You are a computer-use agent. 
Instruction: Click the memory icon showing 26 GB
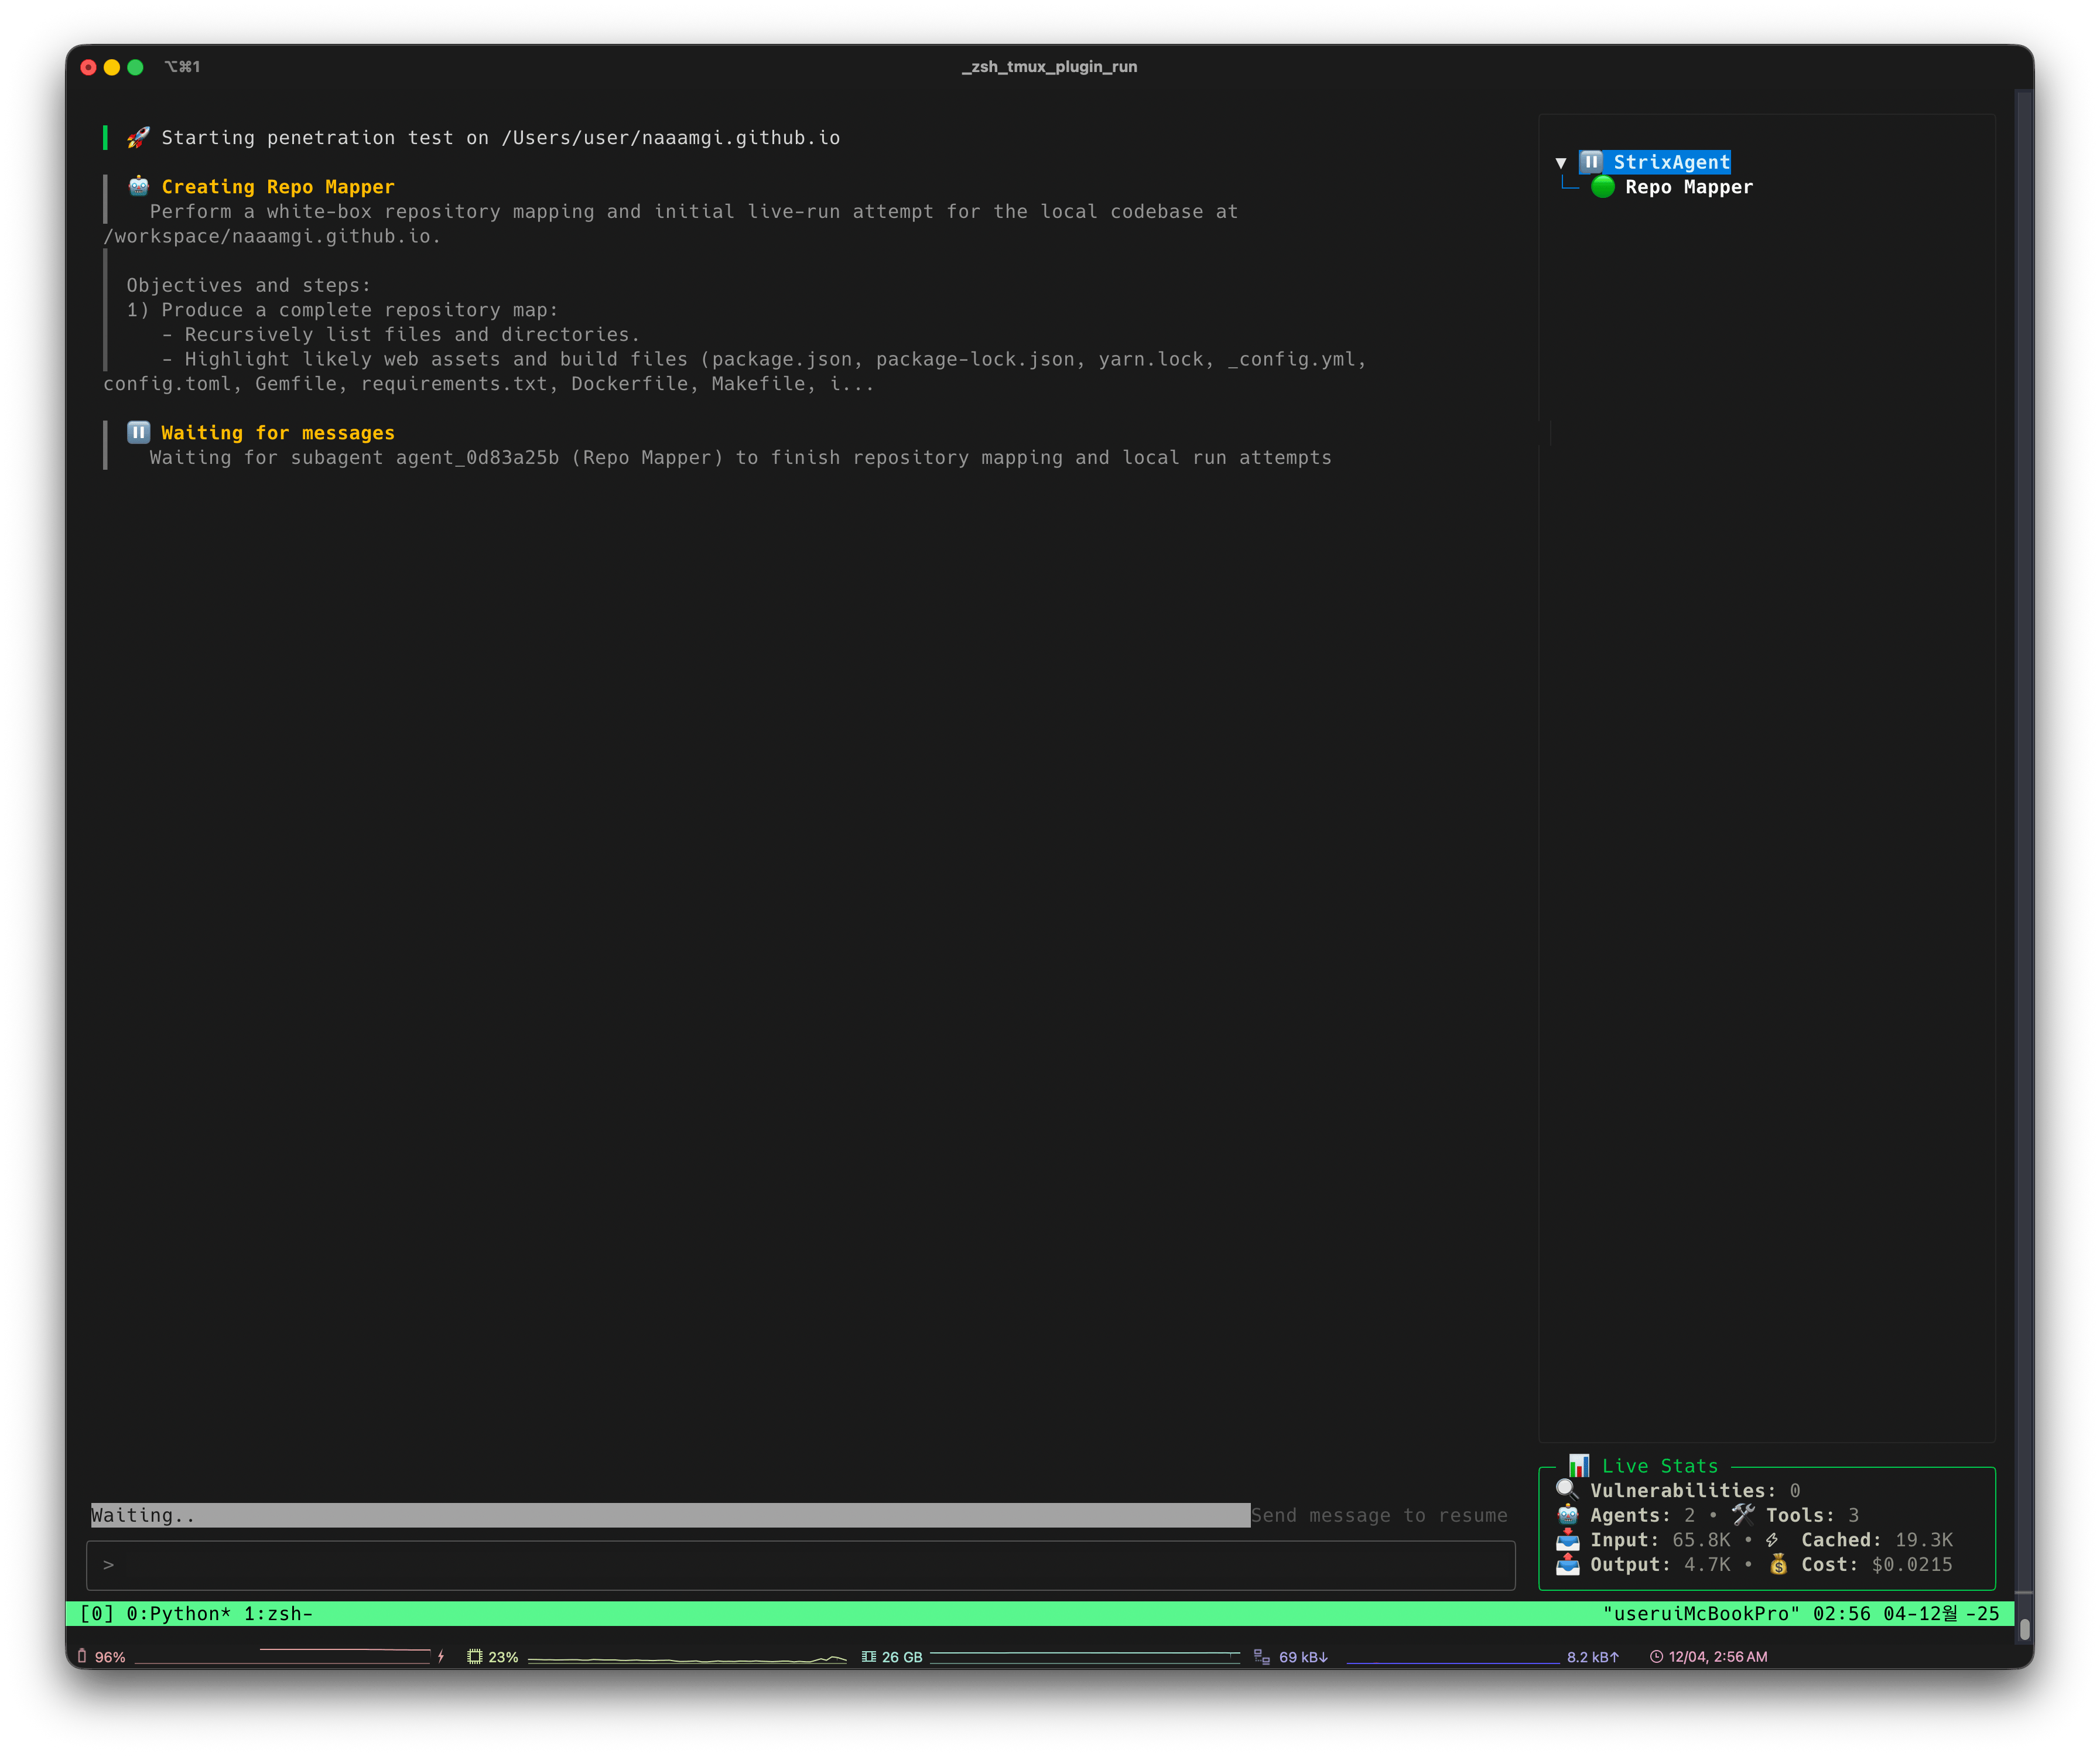click(868, 1657)
